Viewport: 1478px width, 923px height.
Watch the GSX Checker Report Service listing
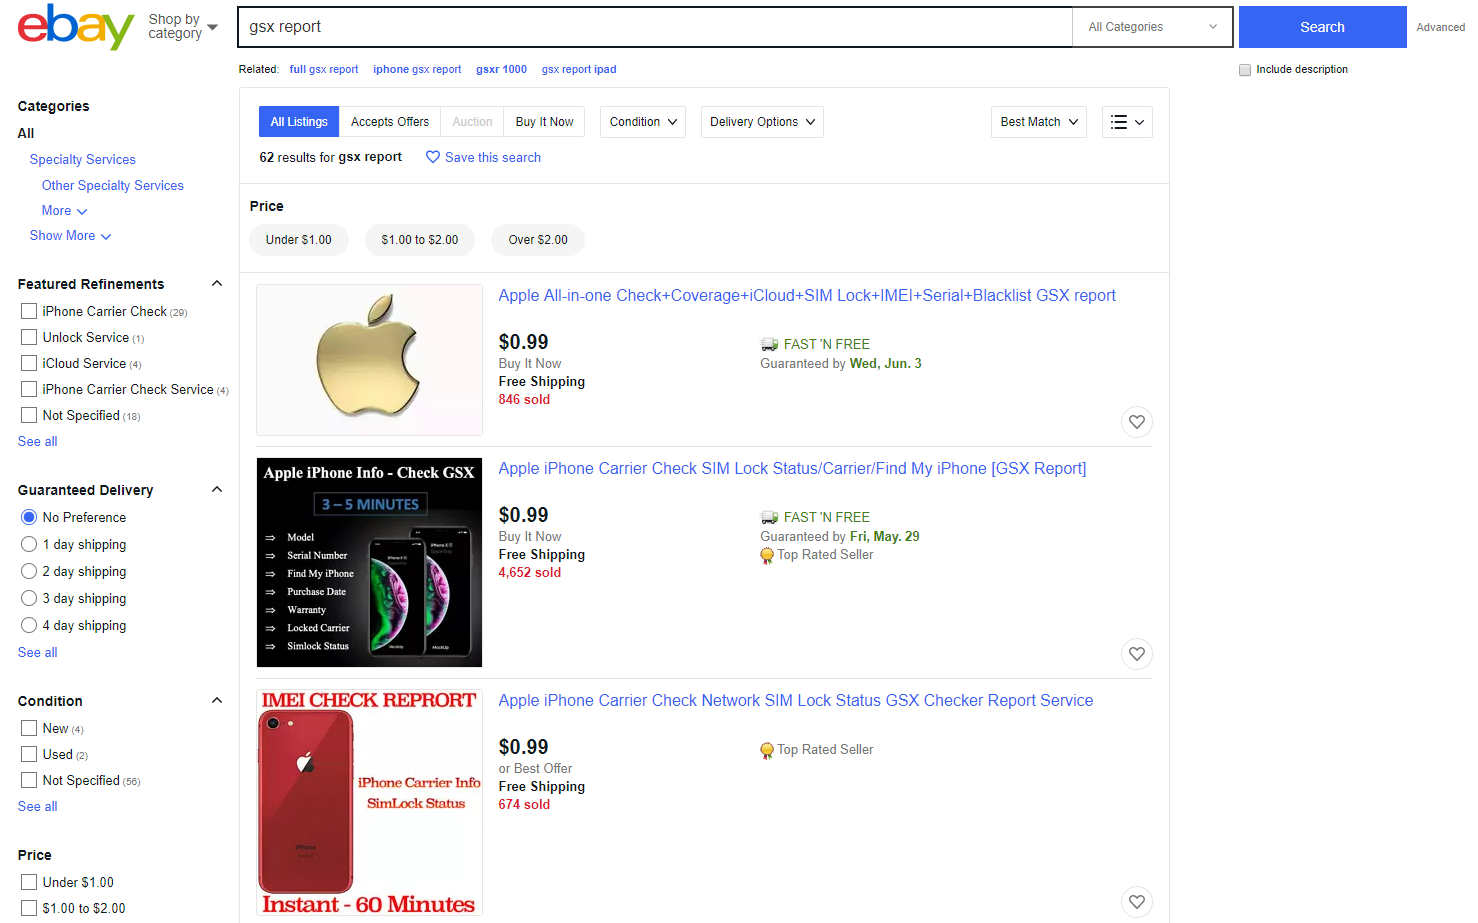coord(1136,902)
